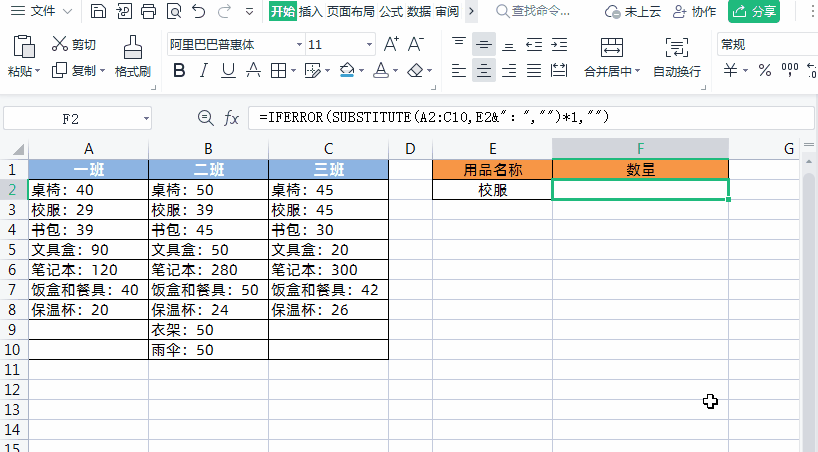The height and width of the screenshot is (452, 818).
Task: Switch to the Data tab 数据
Action: [x=419, y=11]
